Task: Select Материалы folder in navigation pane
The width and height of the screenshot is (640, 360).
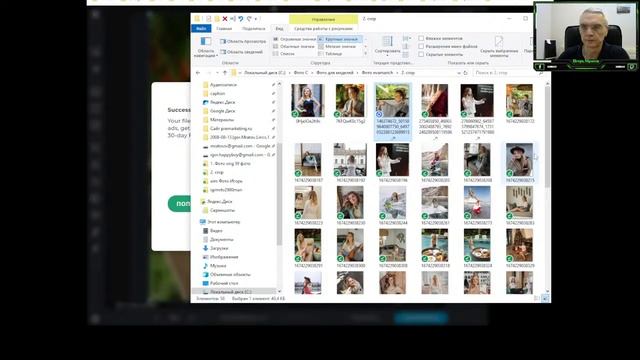Action: click(x=222, y=120)
